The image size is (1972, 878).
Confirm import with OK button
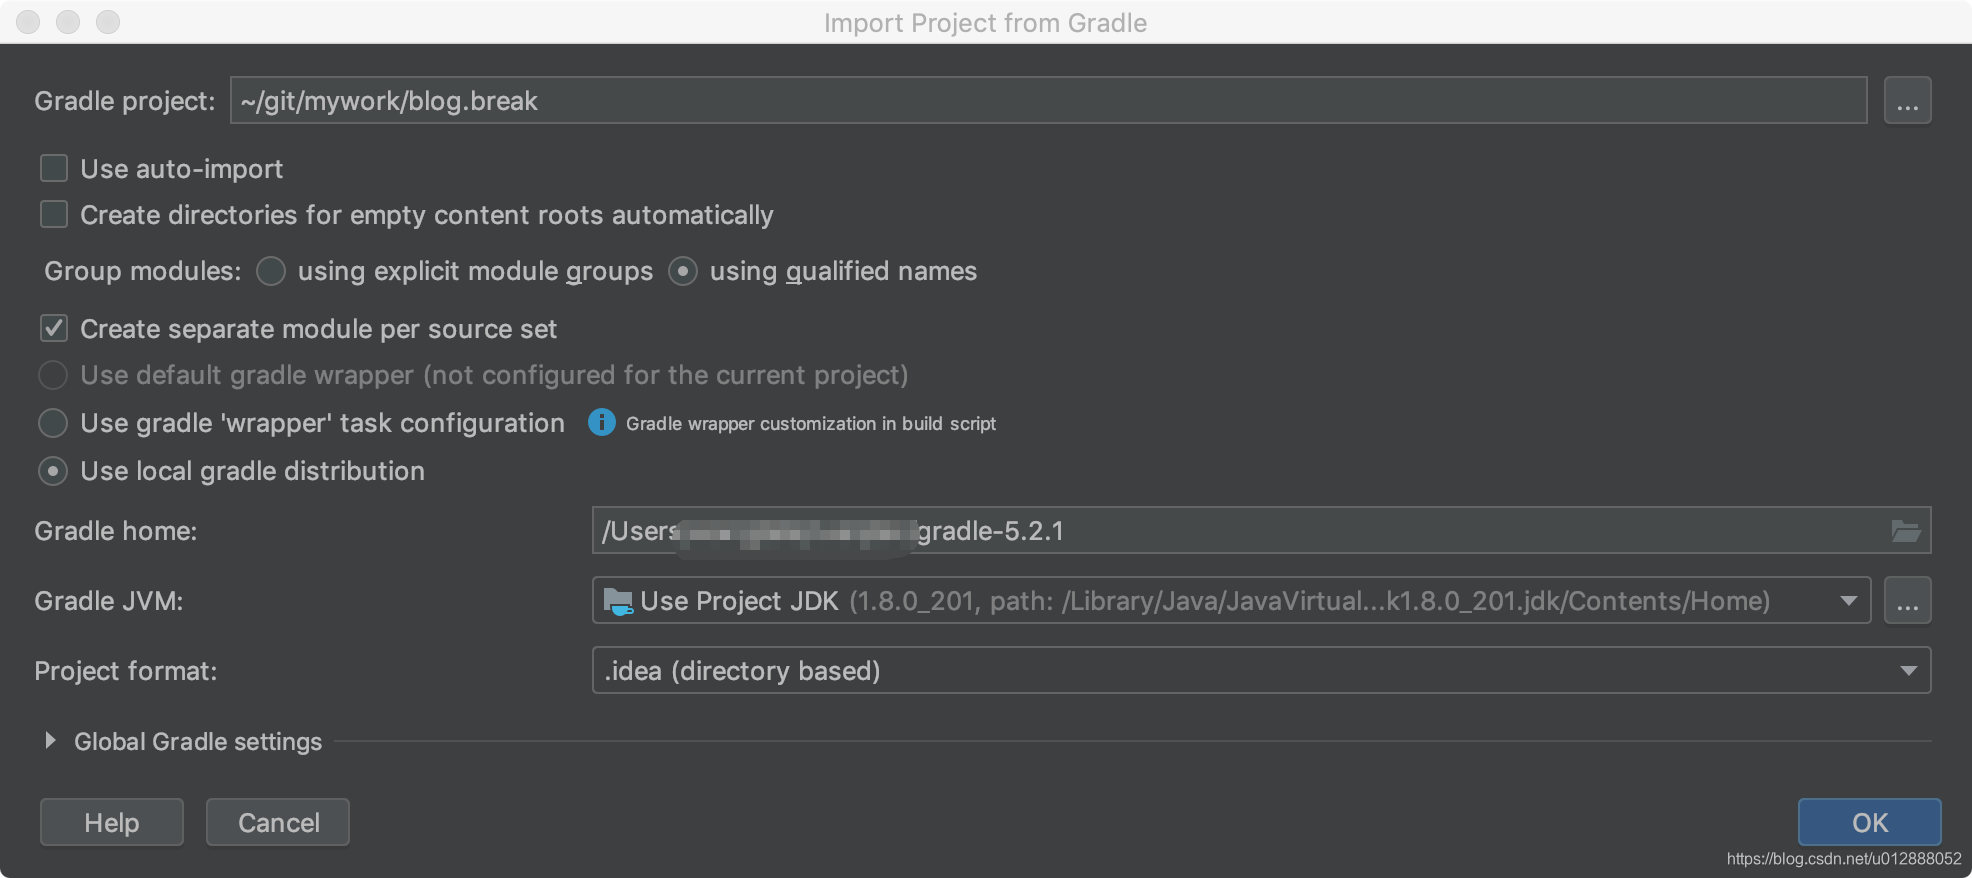coord(1869,822)
